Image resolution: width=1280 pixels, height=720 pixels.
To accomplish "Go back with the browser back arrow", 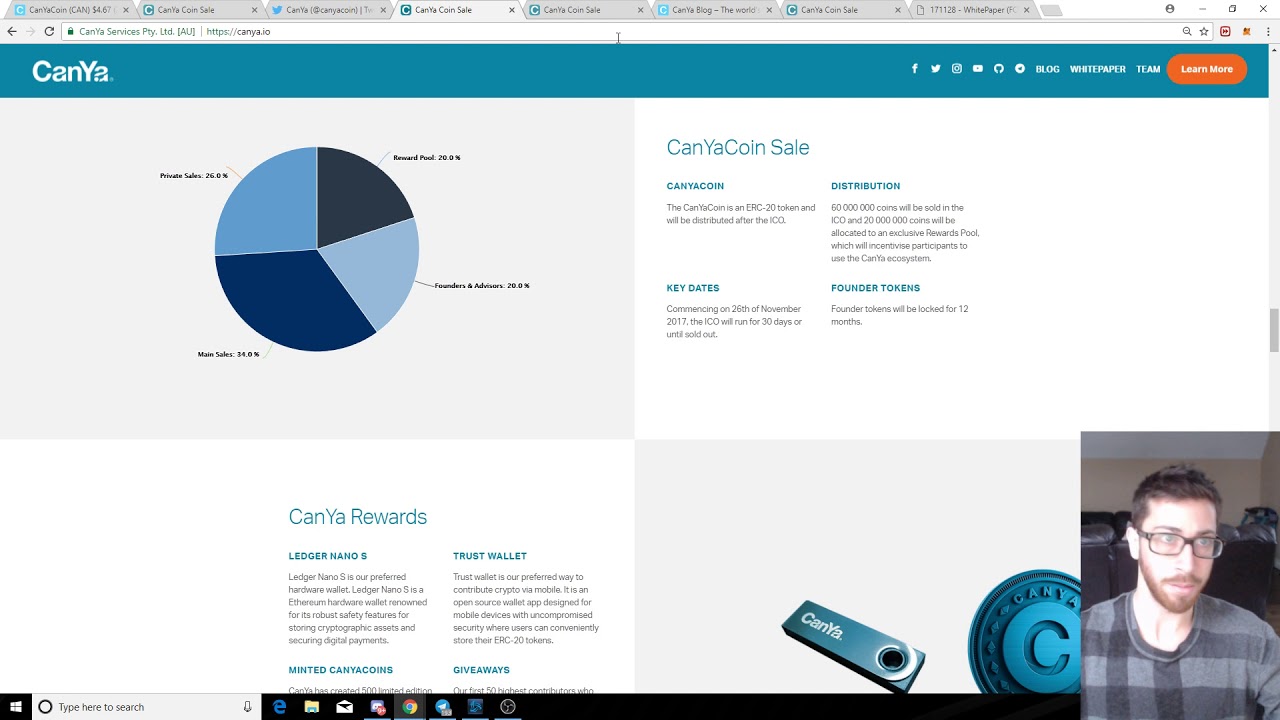I will (x=12, y=31).
